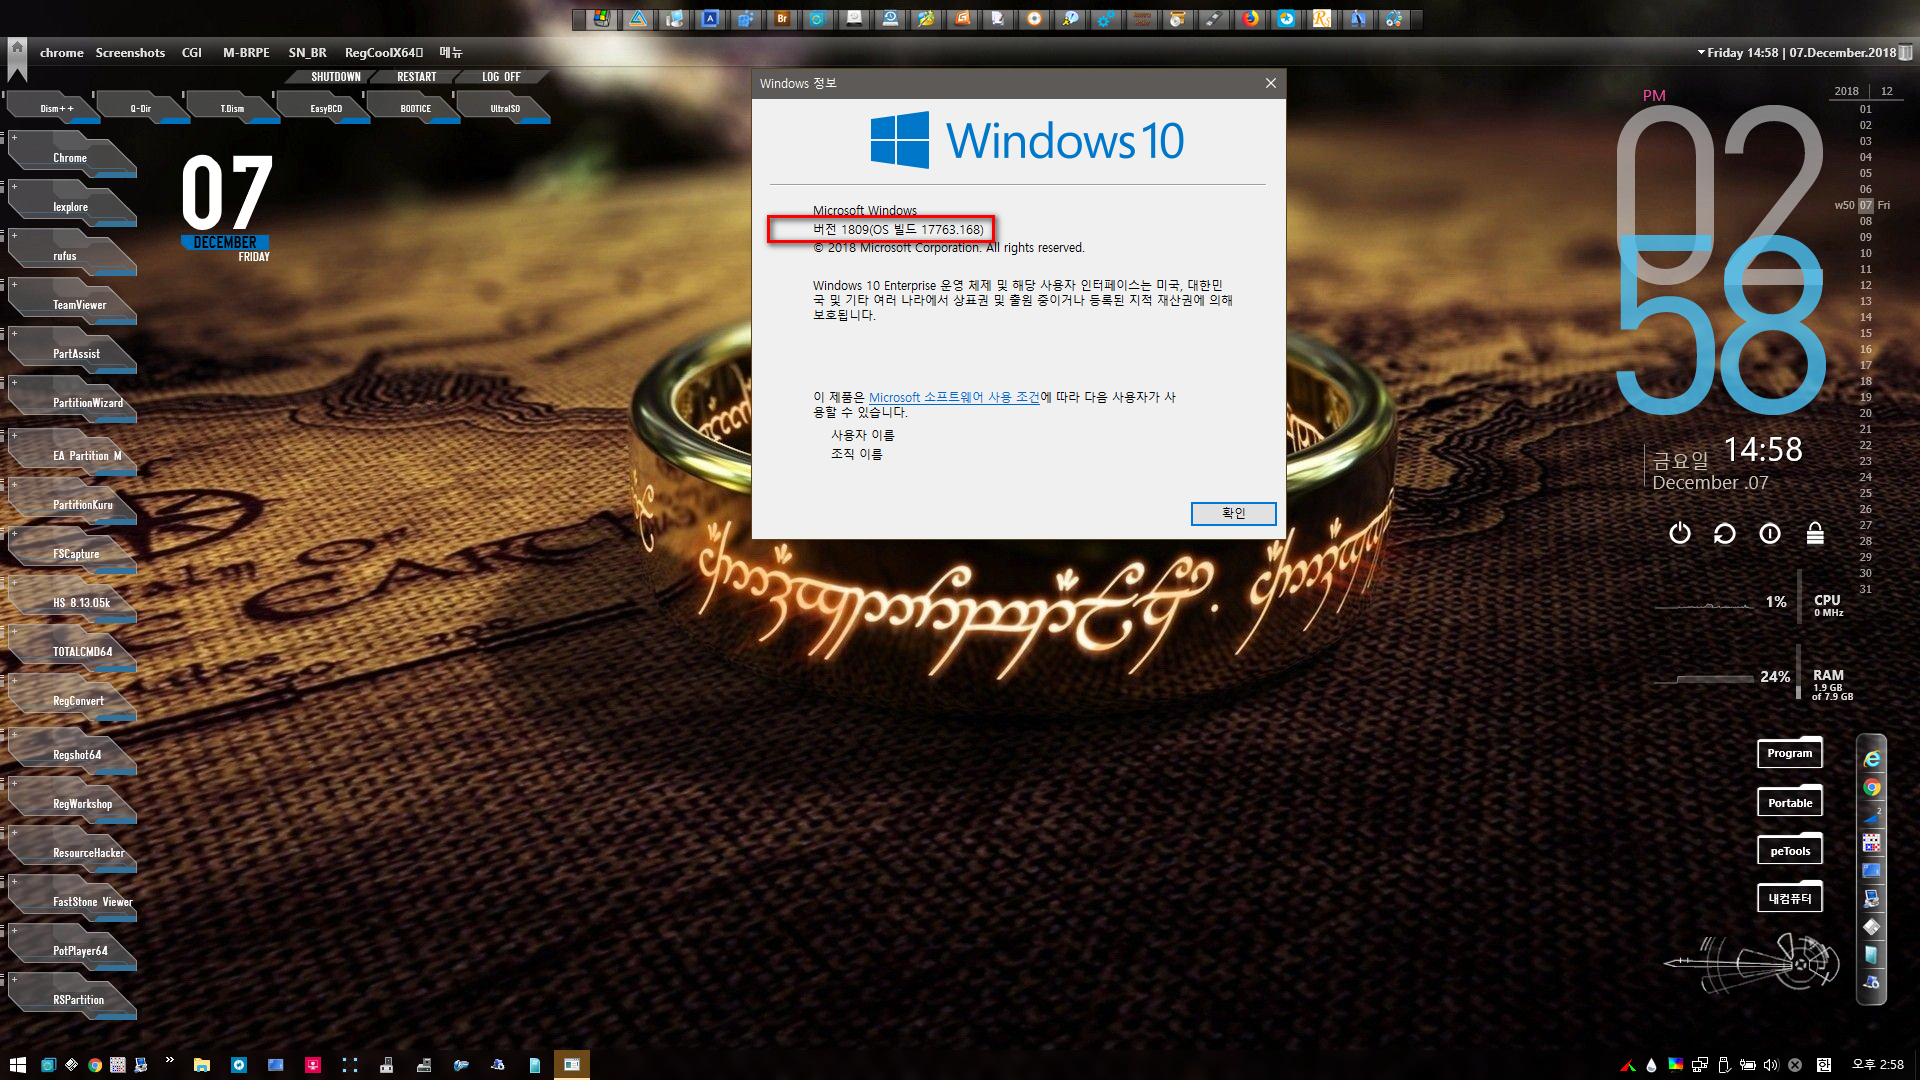Expand plus marker above Chrome sidebar item

tap(14, 137)
